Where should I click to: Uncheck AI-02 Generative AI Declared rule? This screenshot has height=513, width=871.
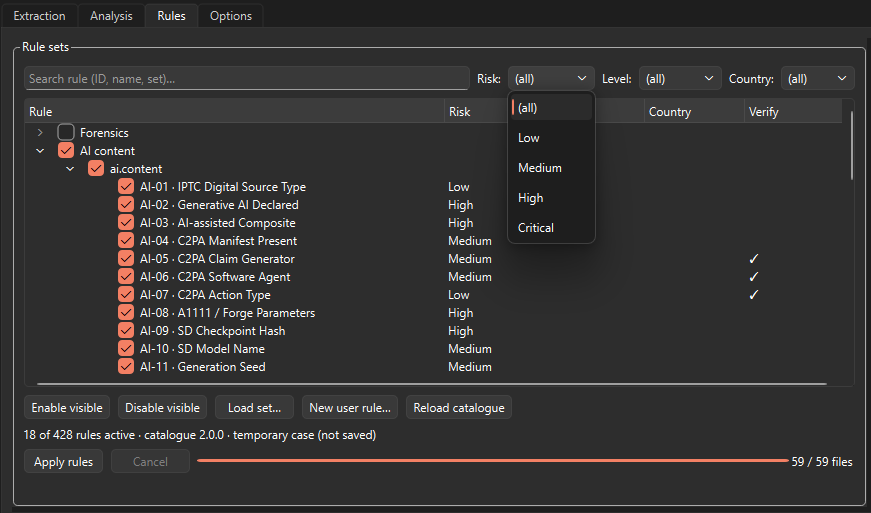point(126,205)
